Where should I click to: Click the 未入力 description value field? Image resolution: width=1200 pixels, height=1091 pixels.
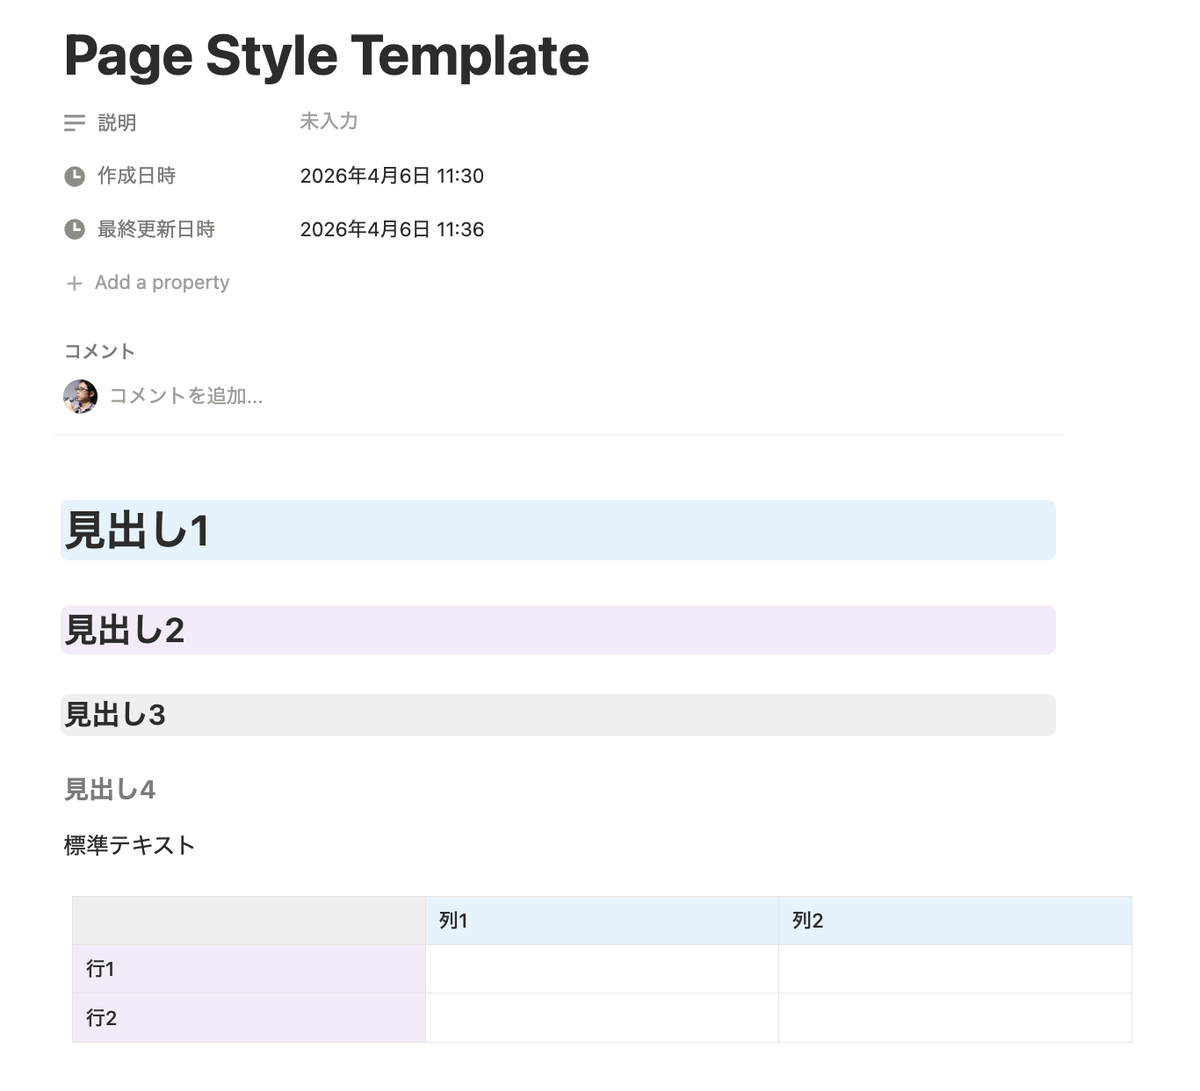(329, 121)
